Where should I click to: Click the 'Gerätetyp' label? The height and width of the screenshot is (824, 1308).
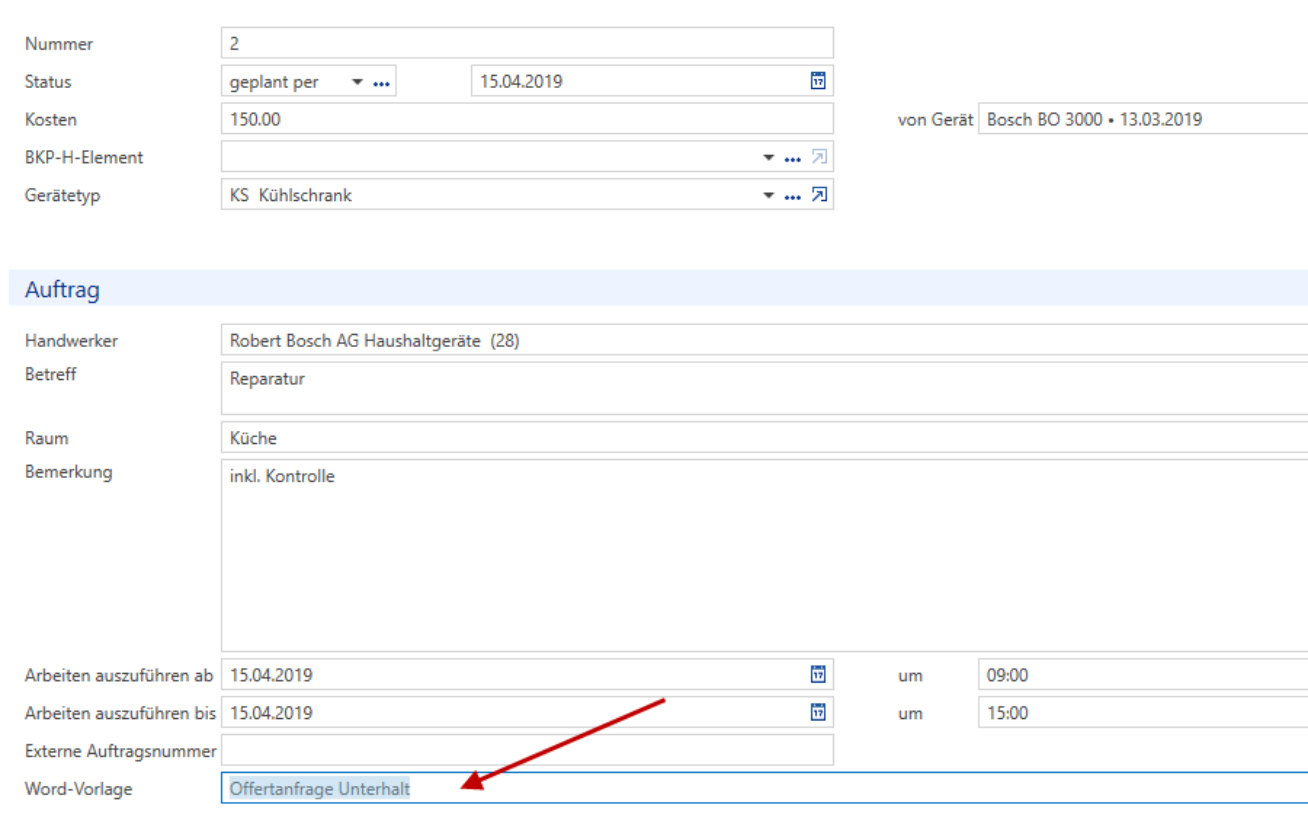click(x=62, y=195)
